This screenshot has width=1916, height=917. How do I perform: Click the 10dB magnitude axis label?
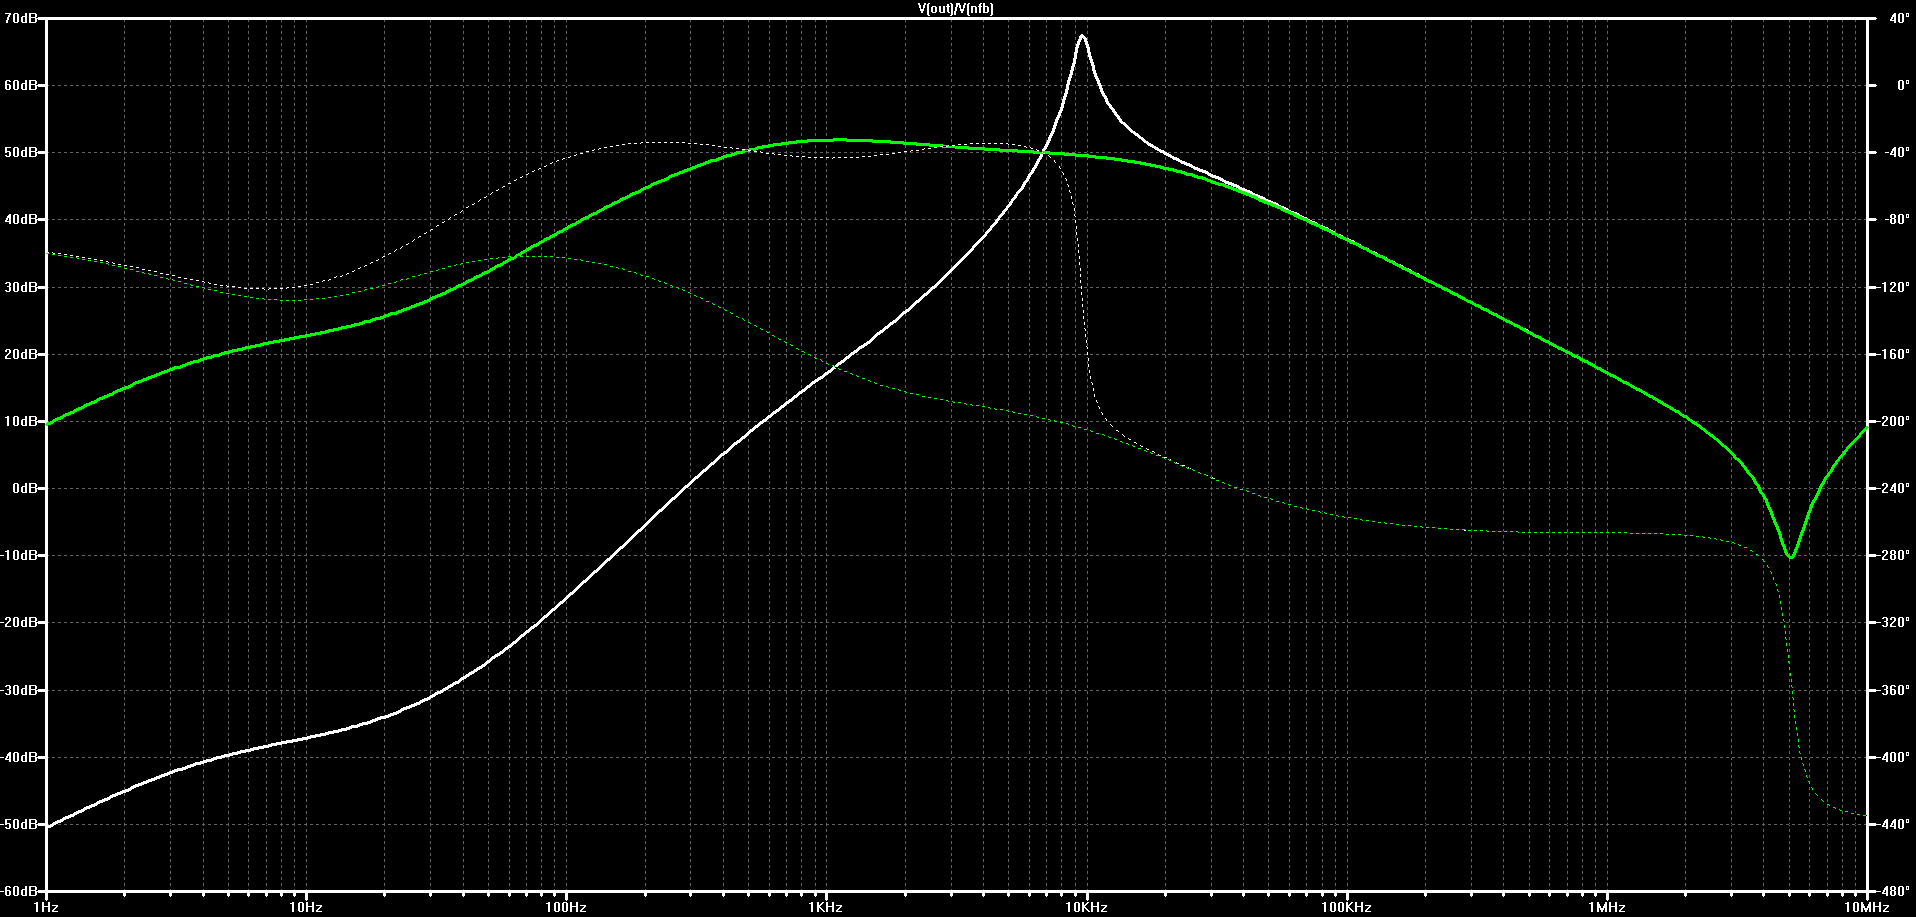tap(20, 421)
